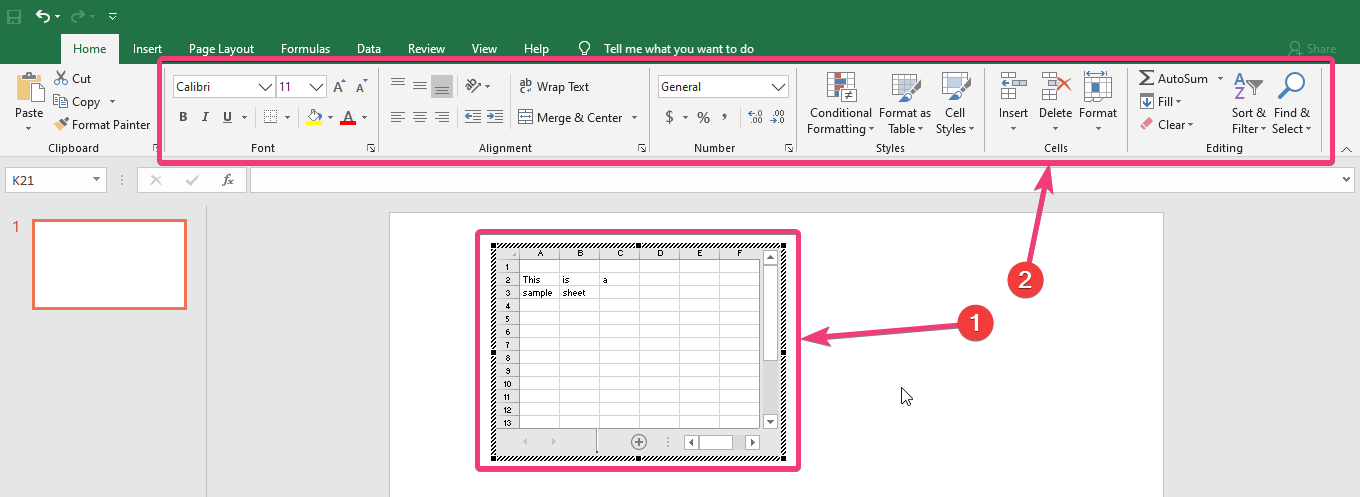The width and height of the screenshot is (1360, 497).
Task: Toggle Italic formatting
Action: [205, 118]
